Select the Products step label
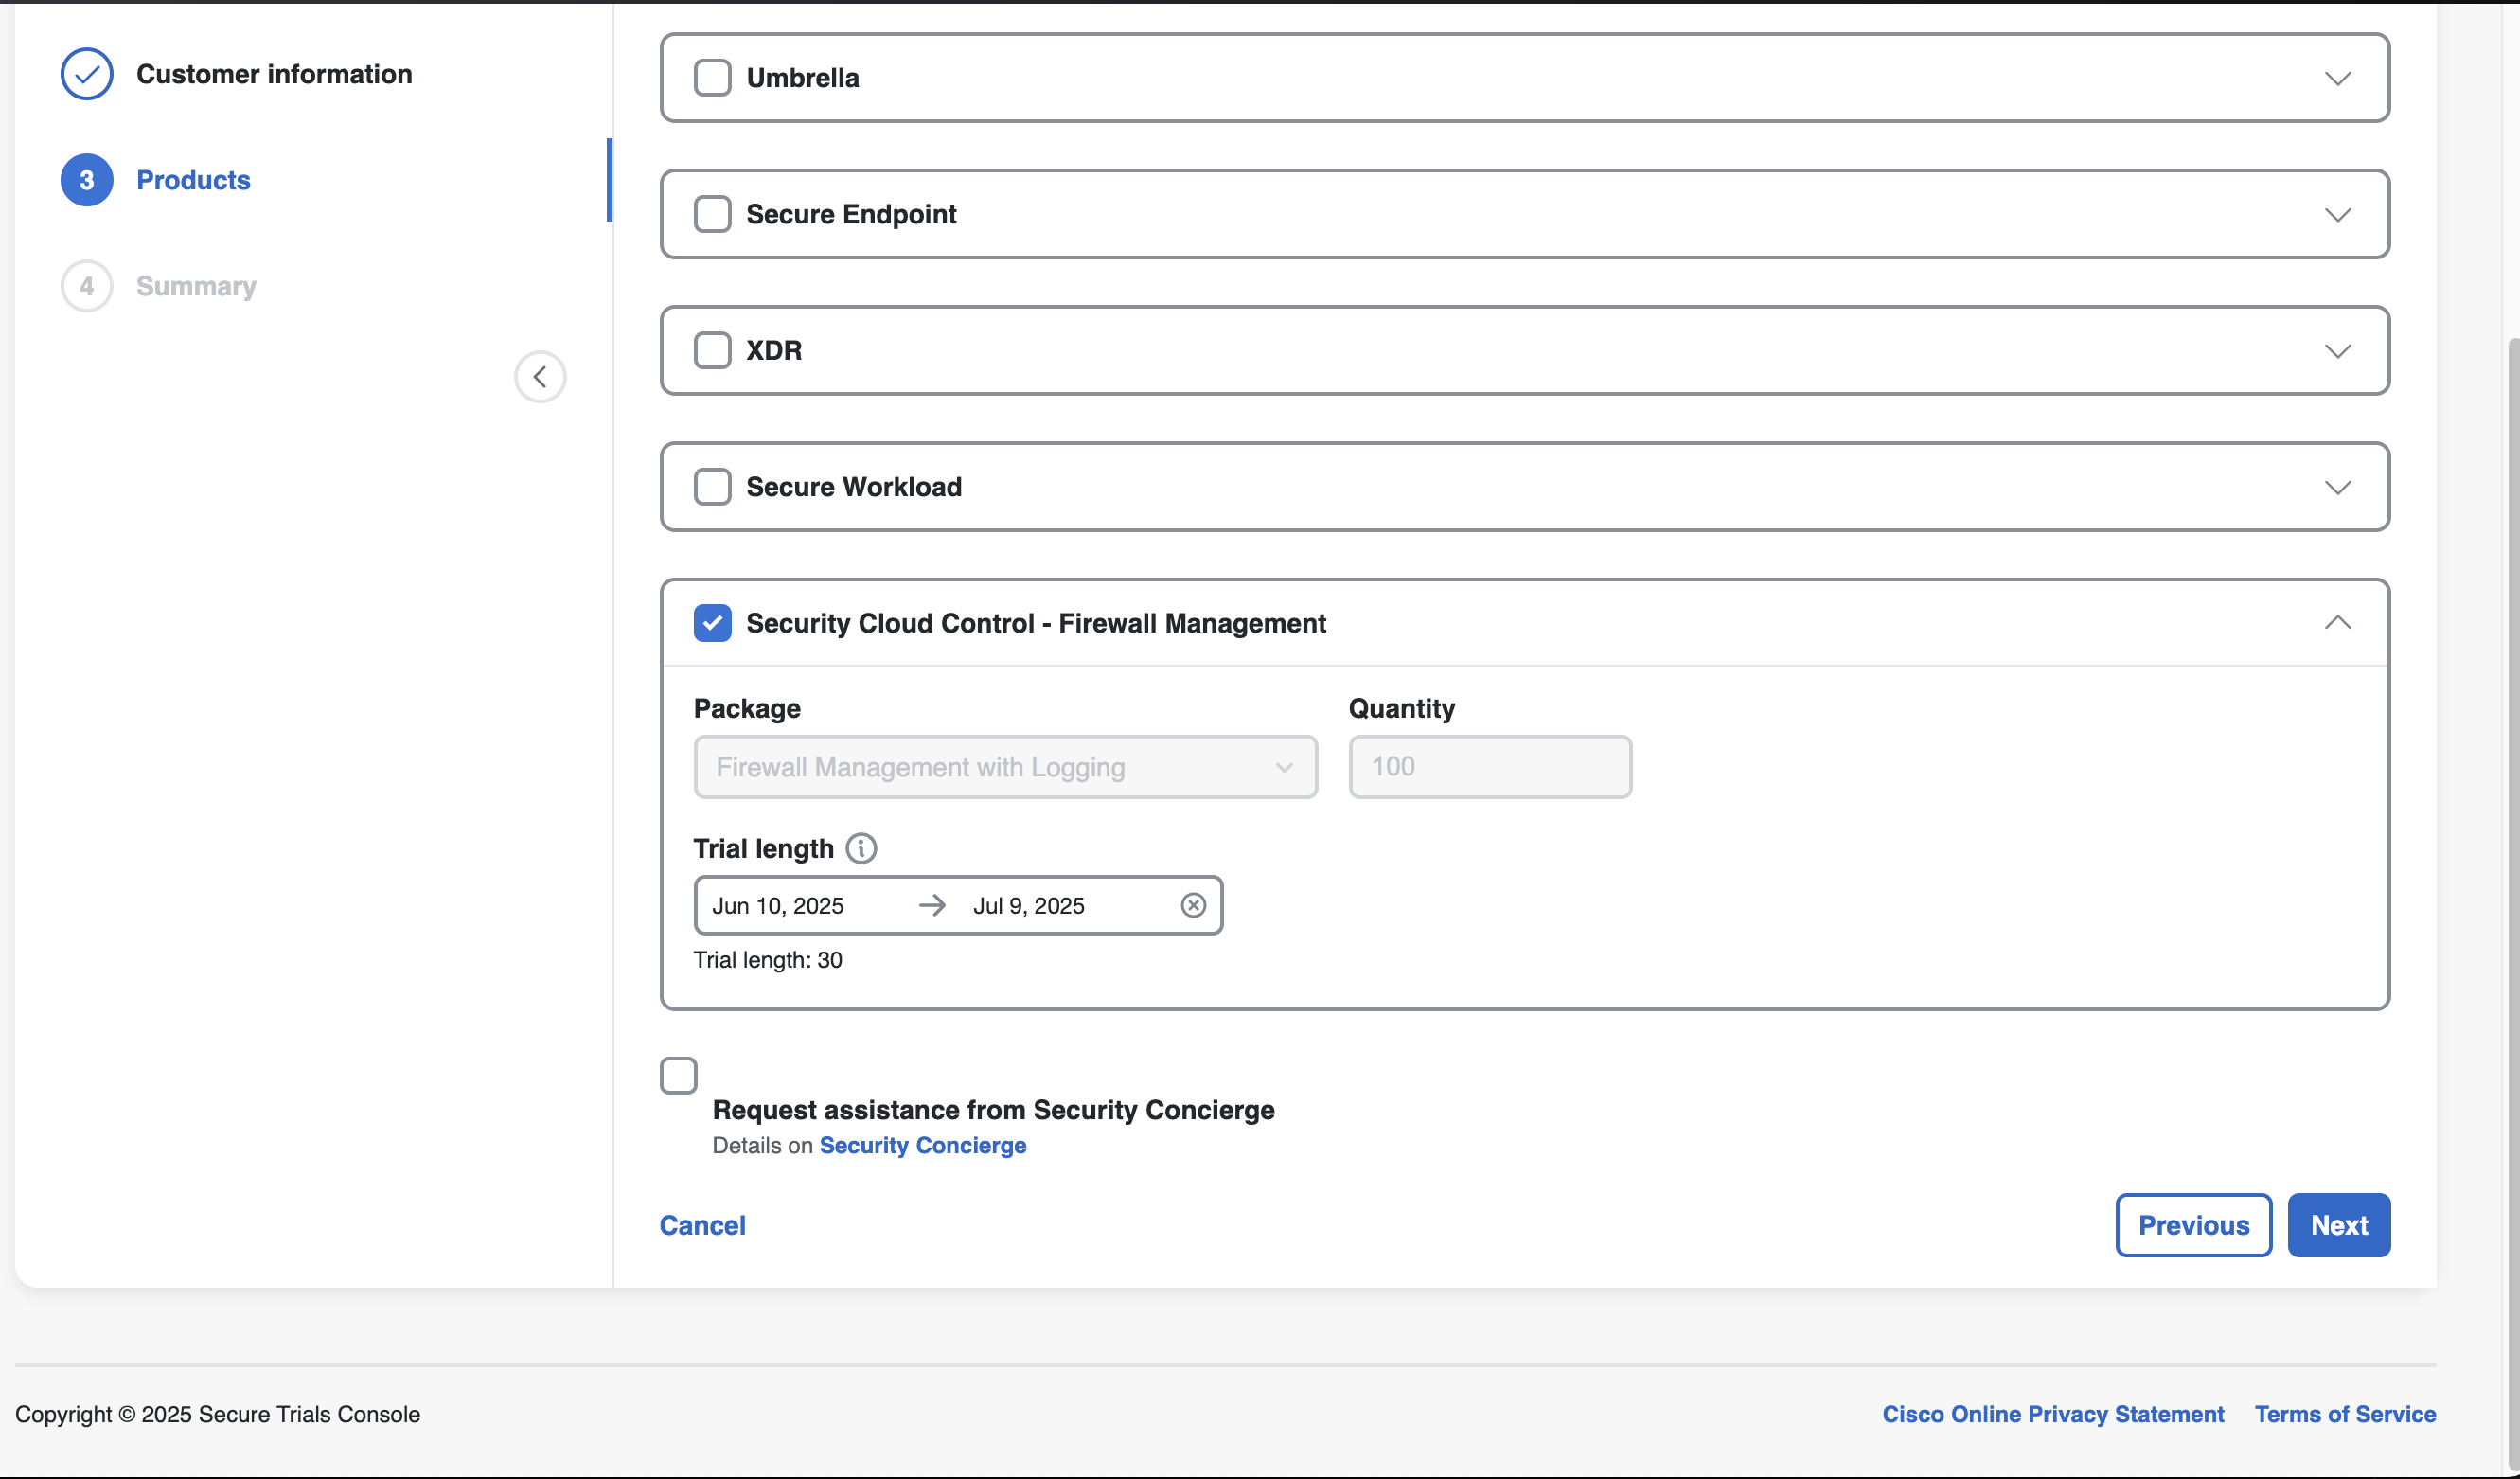The width and height of the screenshot is (2520, 1479). [193, 180]
